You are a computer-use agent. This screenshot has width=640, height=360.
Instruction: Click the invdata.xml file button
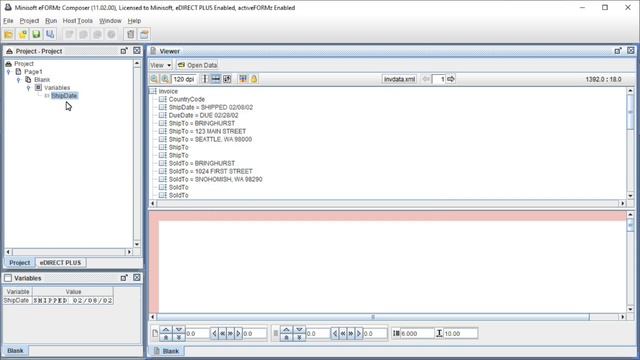400,79
